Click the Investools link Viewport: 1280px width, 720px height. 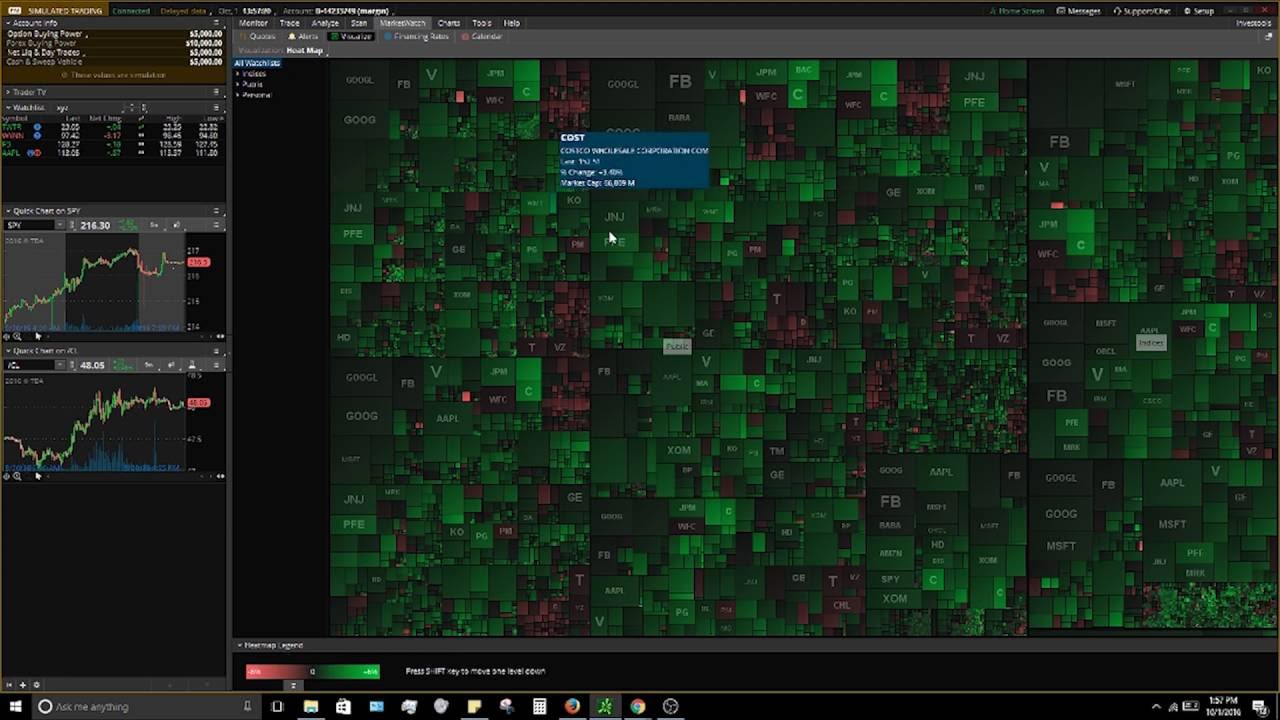click(x=1253, y=23)
